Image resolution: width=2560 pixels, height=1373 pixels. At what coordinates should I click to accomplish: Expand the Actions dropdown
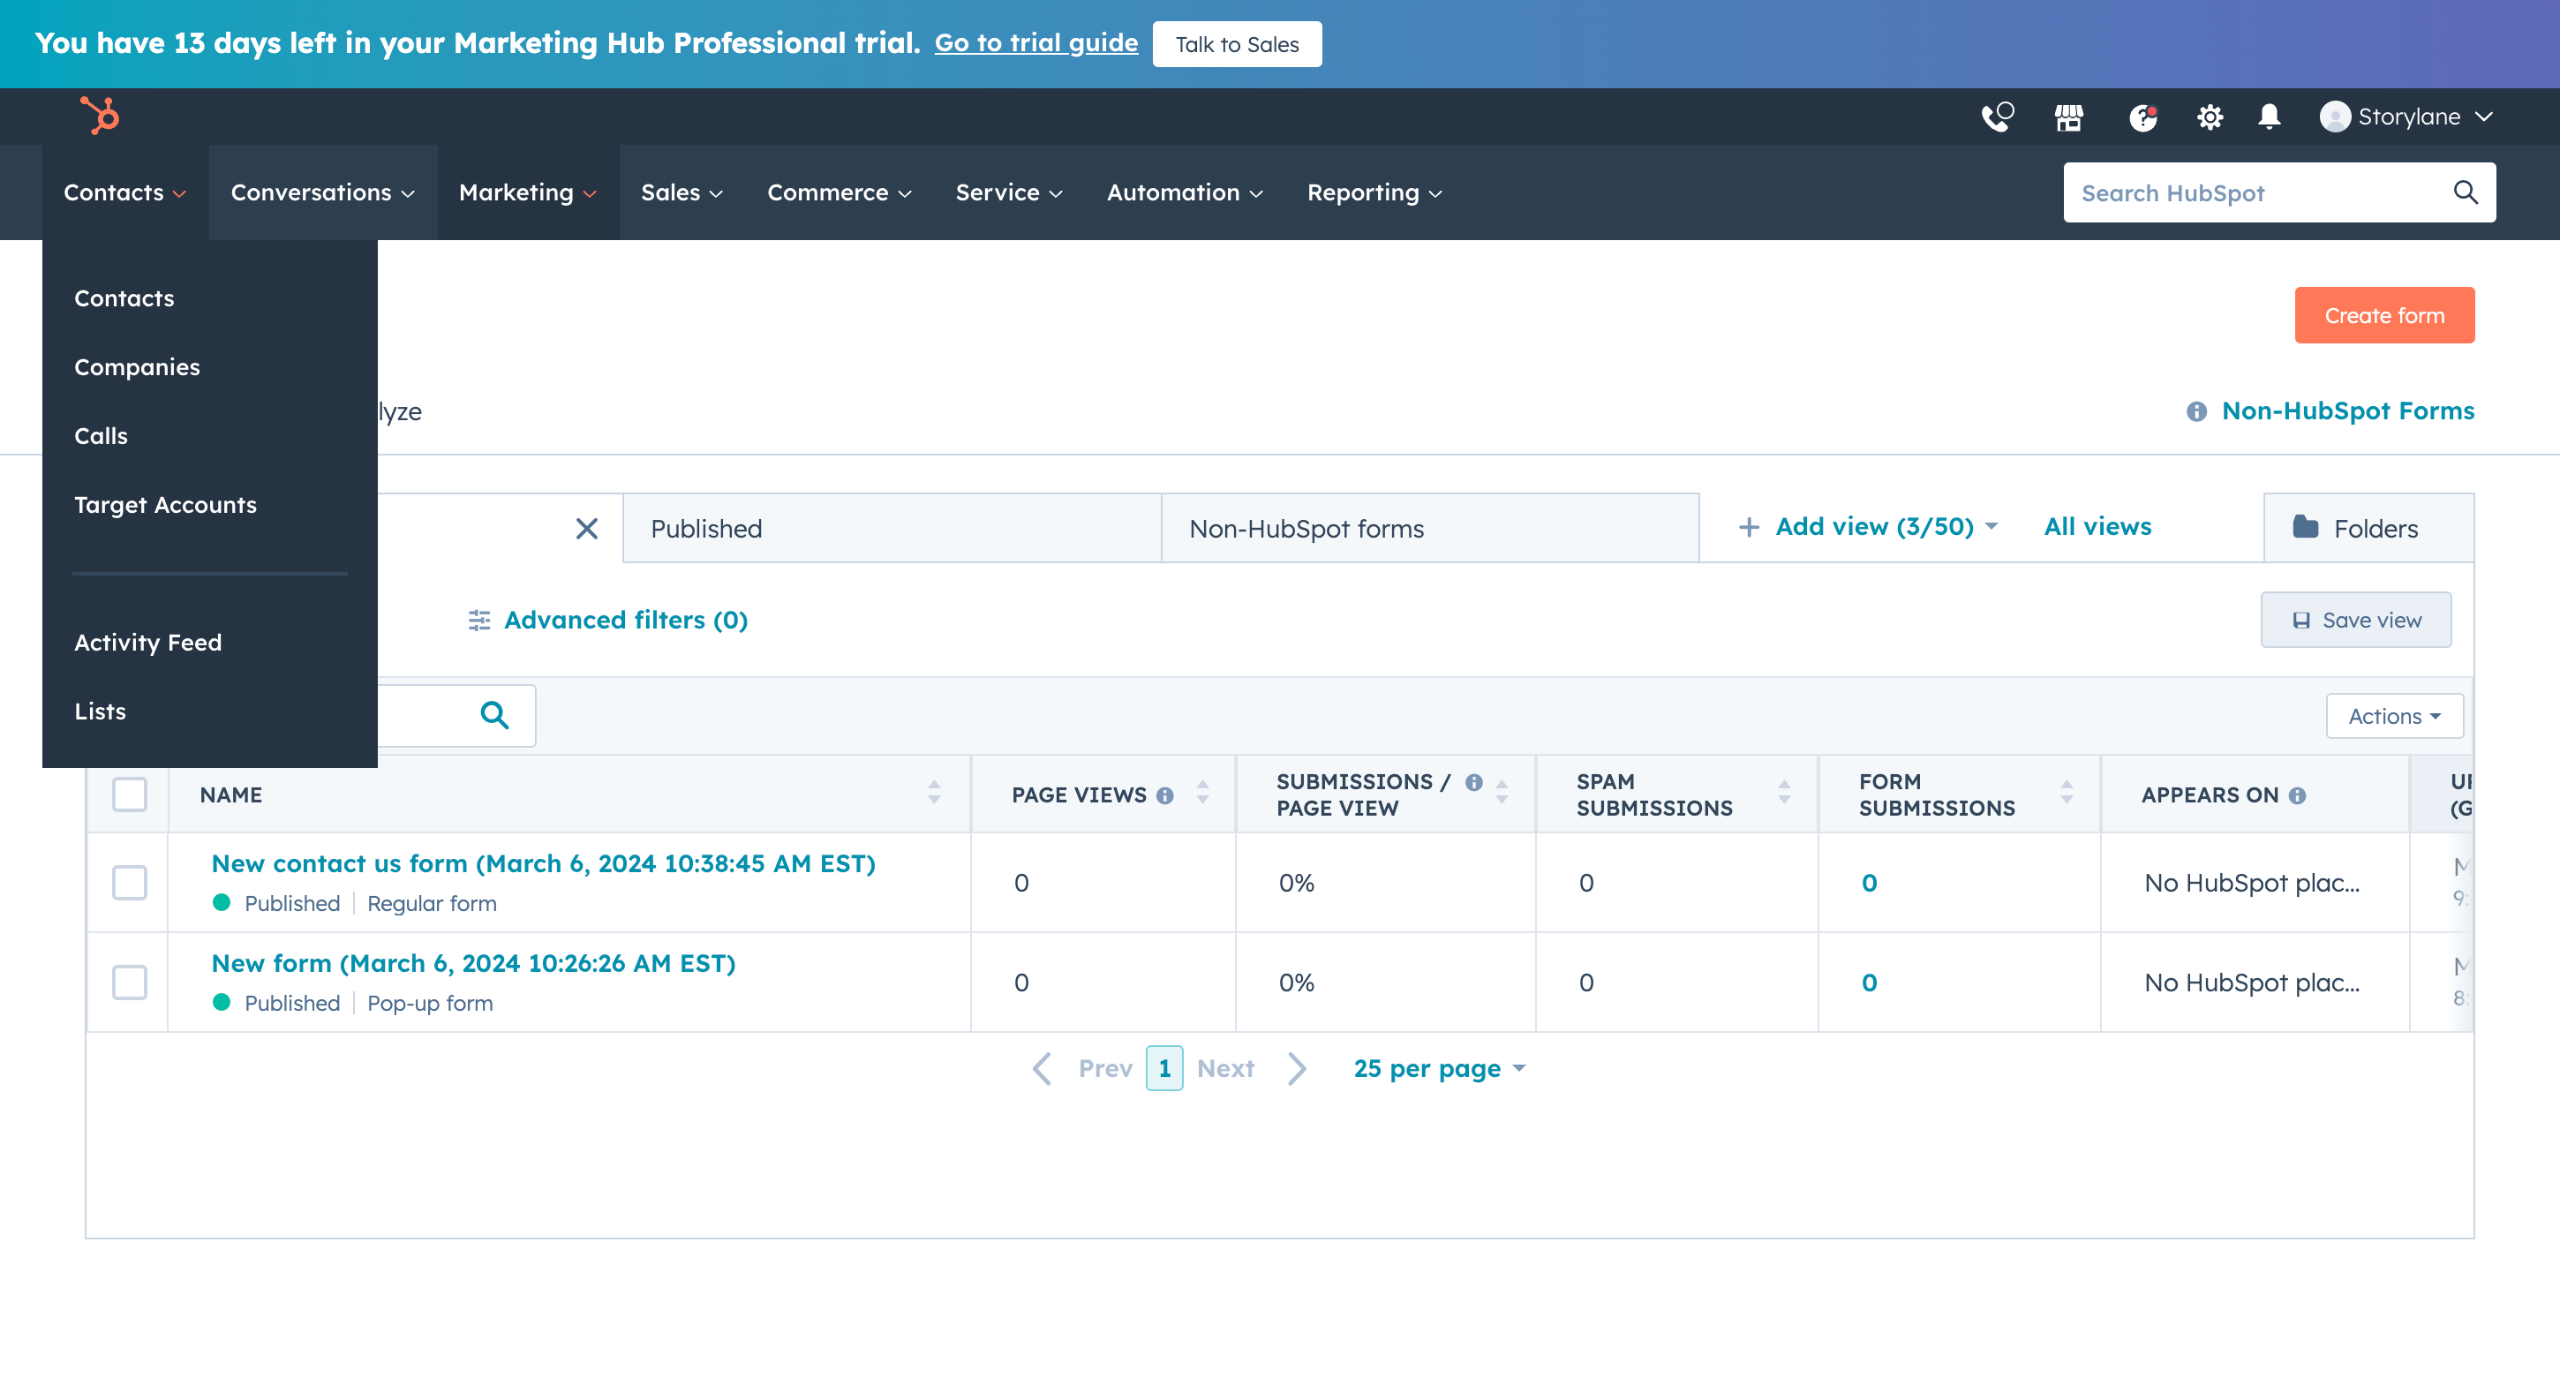point(2394,716)
